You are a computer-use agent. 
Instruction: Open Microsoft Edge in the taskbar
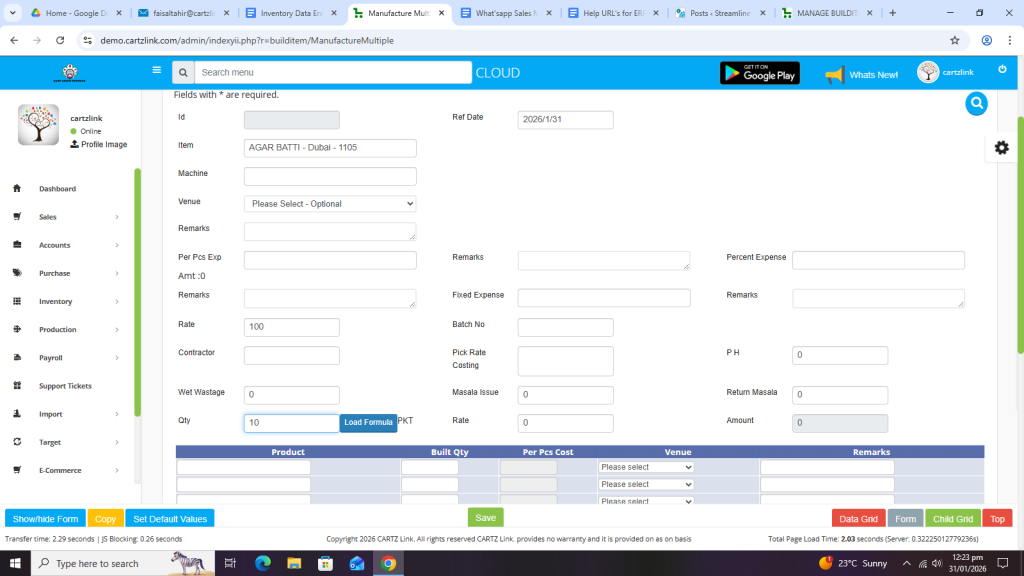coord(263,563)
